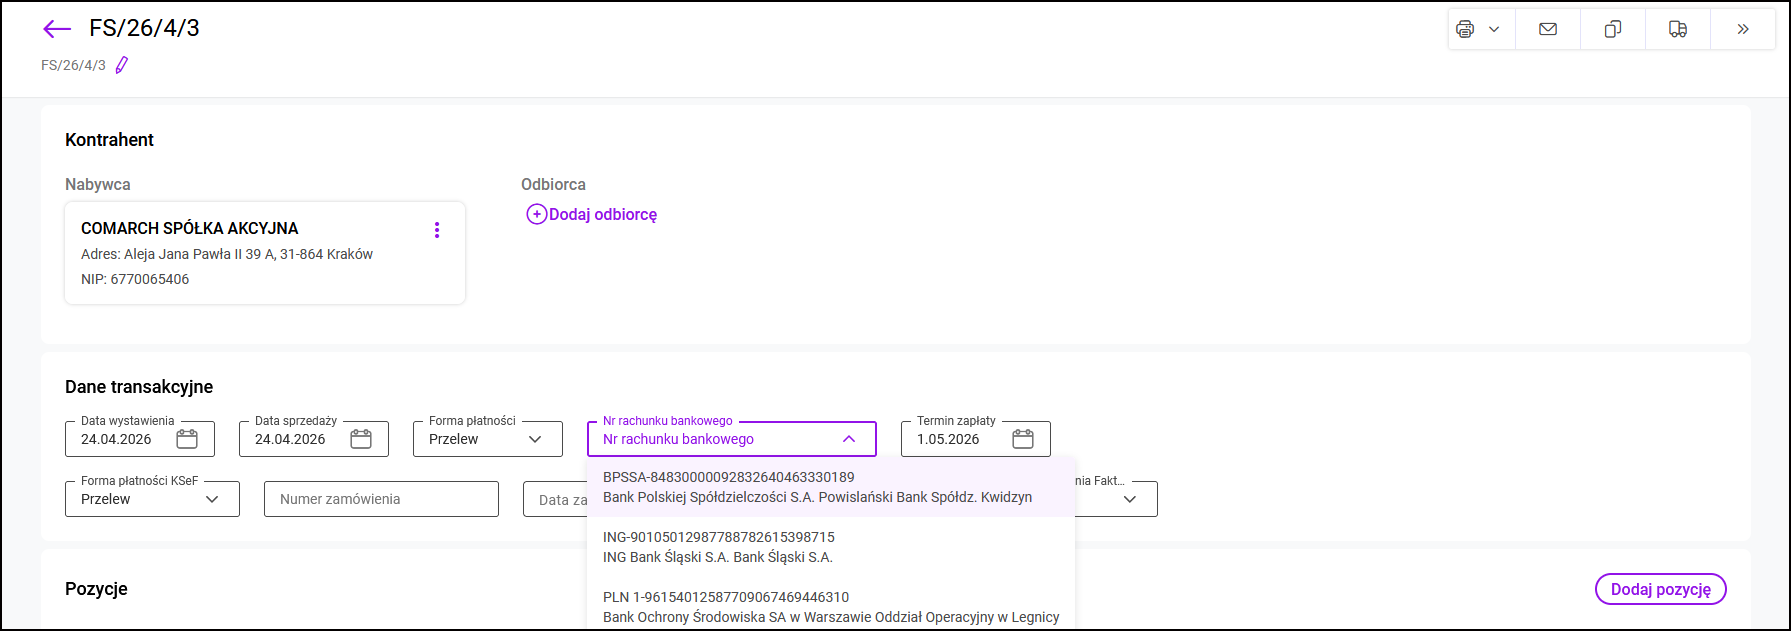The image size is (1791, 631).
Task: Open the calendar for Termin zapłaty
Action: 1023,439
